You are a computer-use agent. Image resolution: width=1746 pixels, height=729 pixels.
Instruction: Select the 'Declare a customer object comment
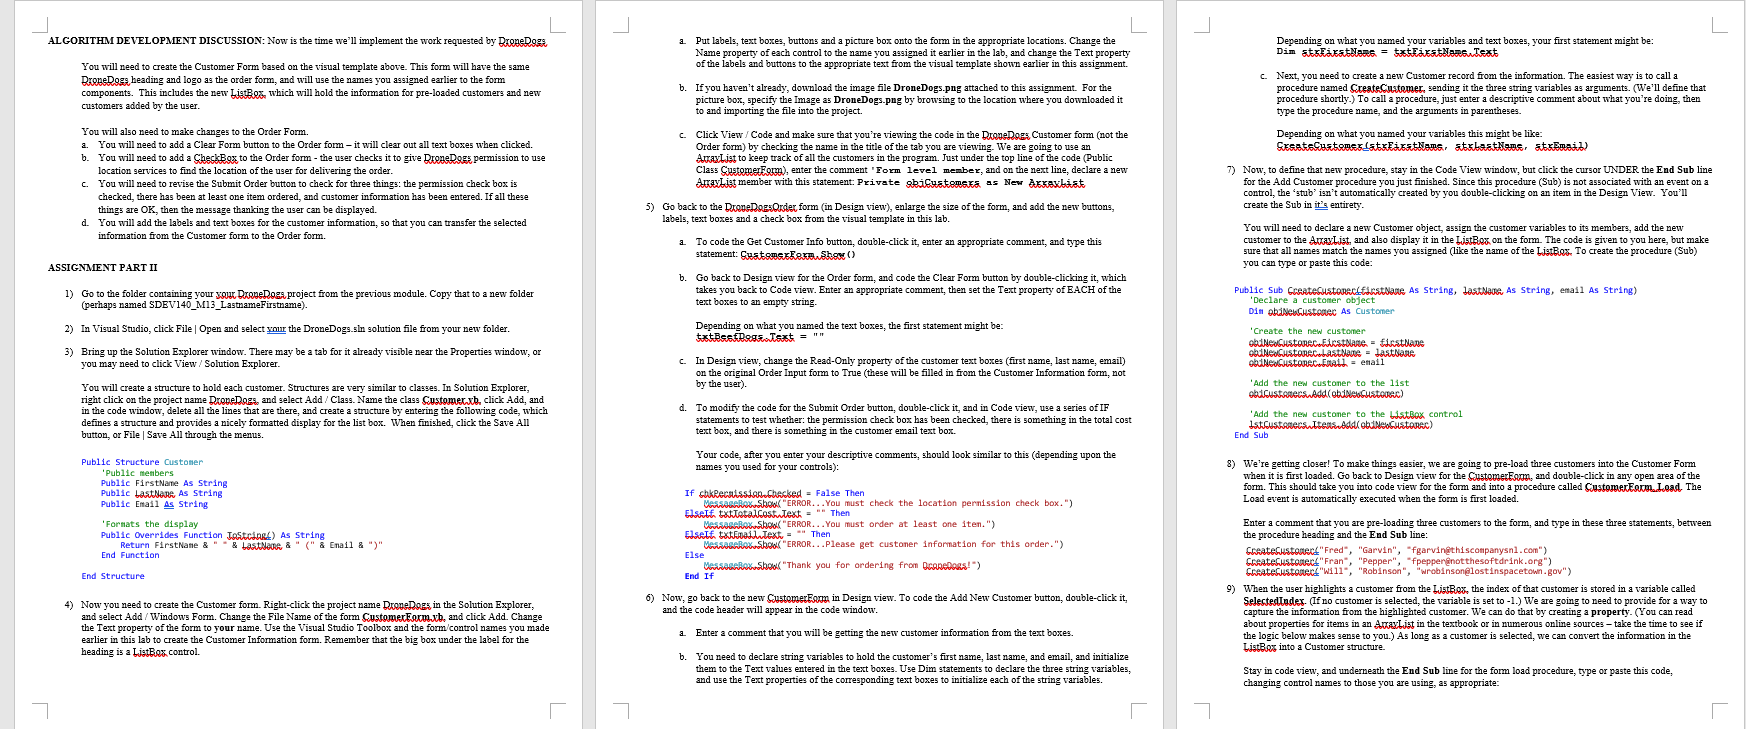1312,300
